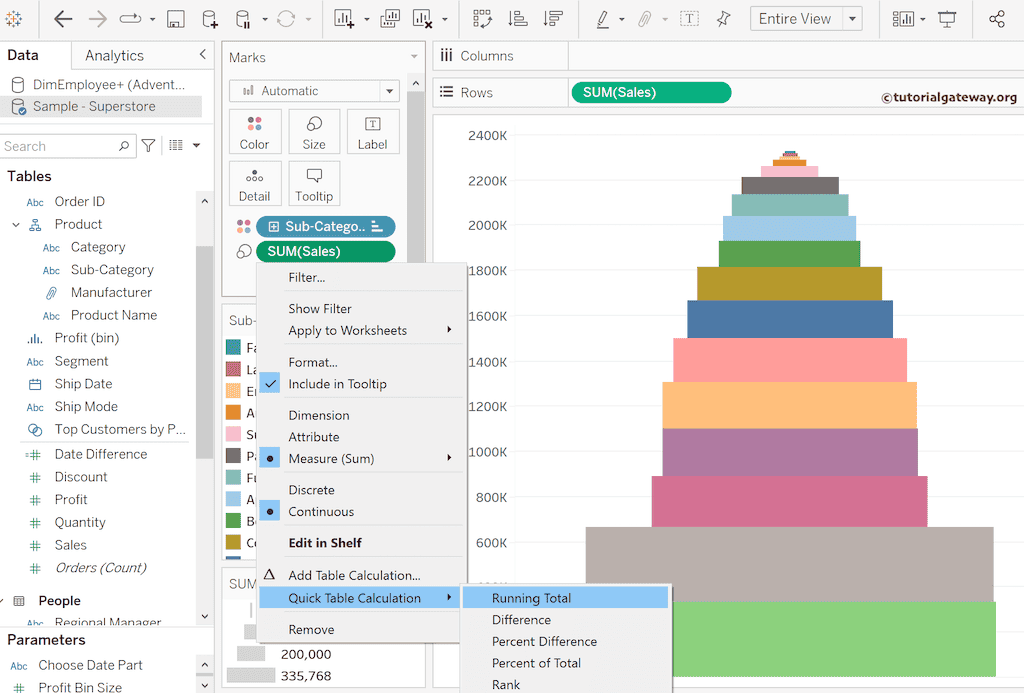
Task: Click the Save toolbar icon
Action: click(175, 19)
